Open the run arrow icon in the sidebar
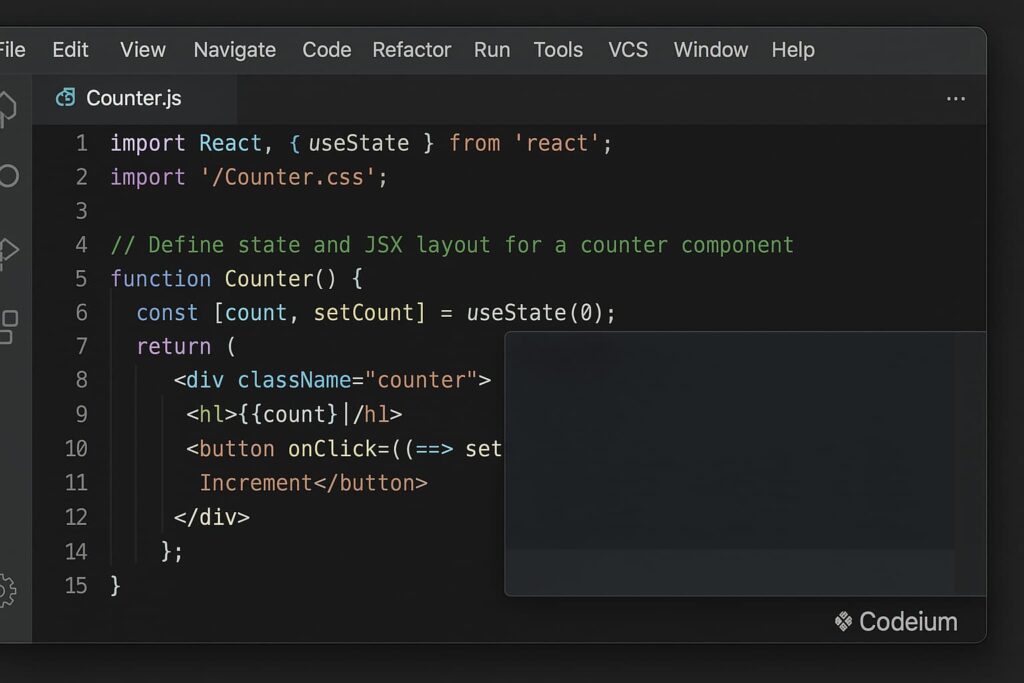Screen dimensions: 1024x683 8,251
